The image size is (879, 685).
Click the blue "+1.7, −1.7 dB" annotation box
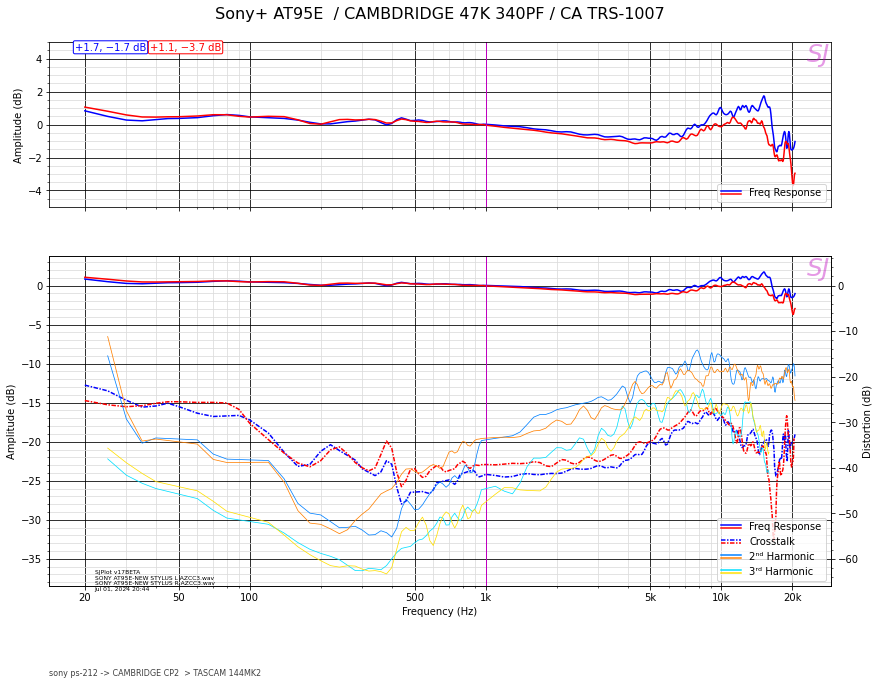(x=110, y=48)
